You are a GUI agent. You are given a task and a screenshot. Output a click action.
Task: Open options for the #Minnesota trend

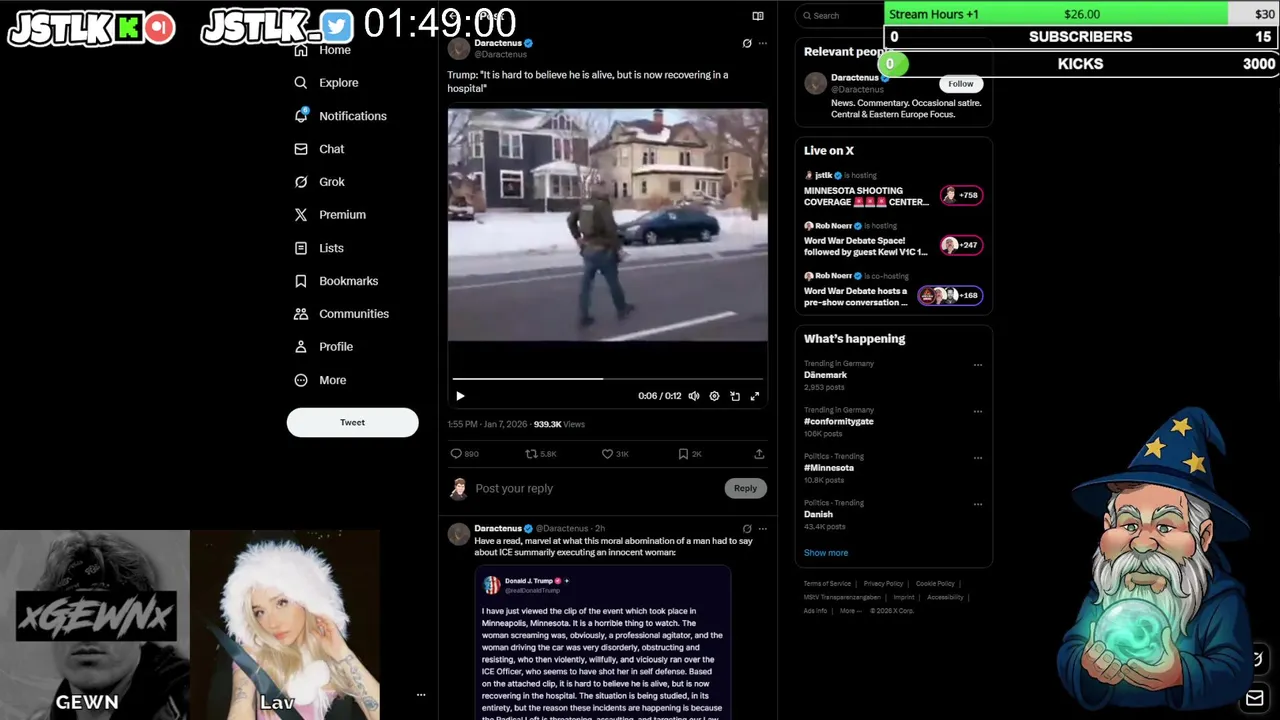(978, 458)
